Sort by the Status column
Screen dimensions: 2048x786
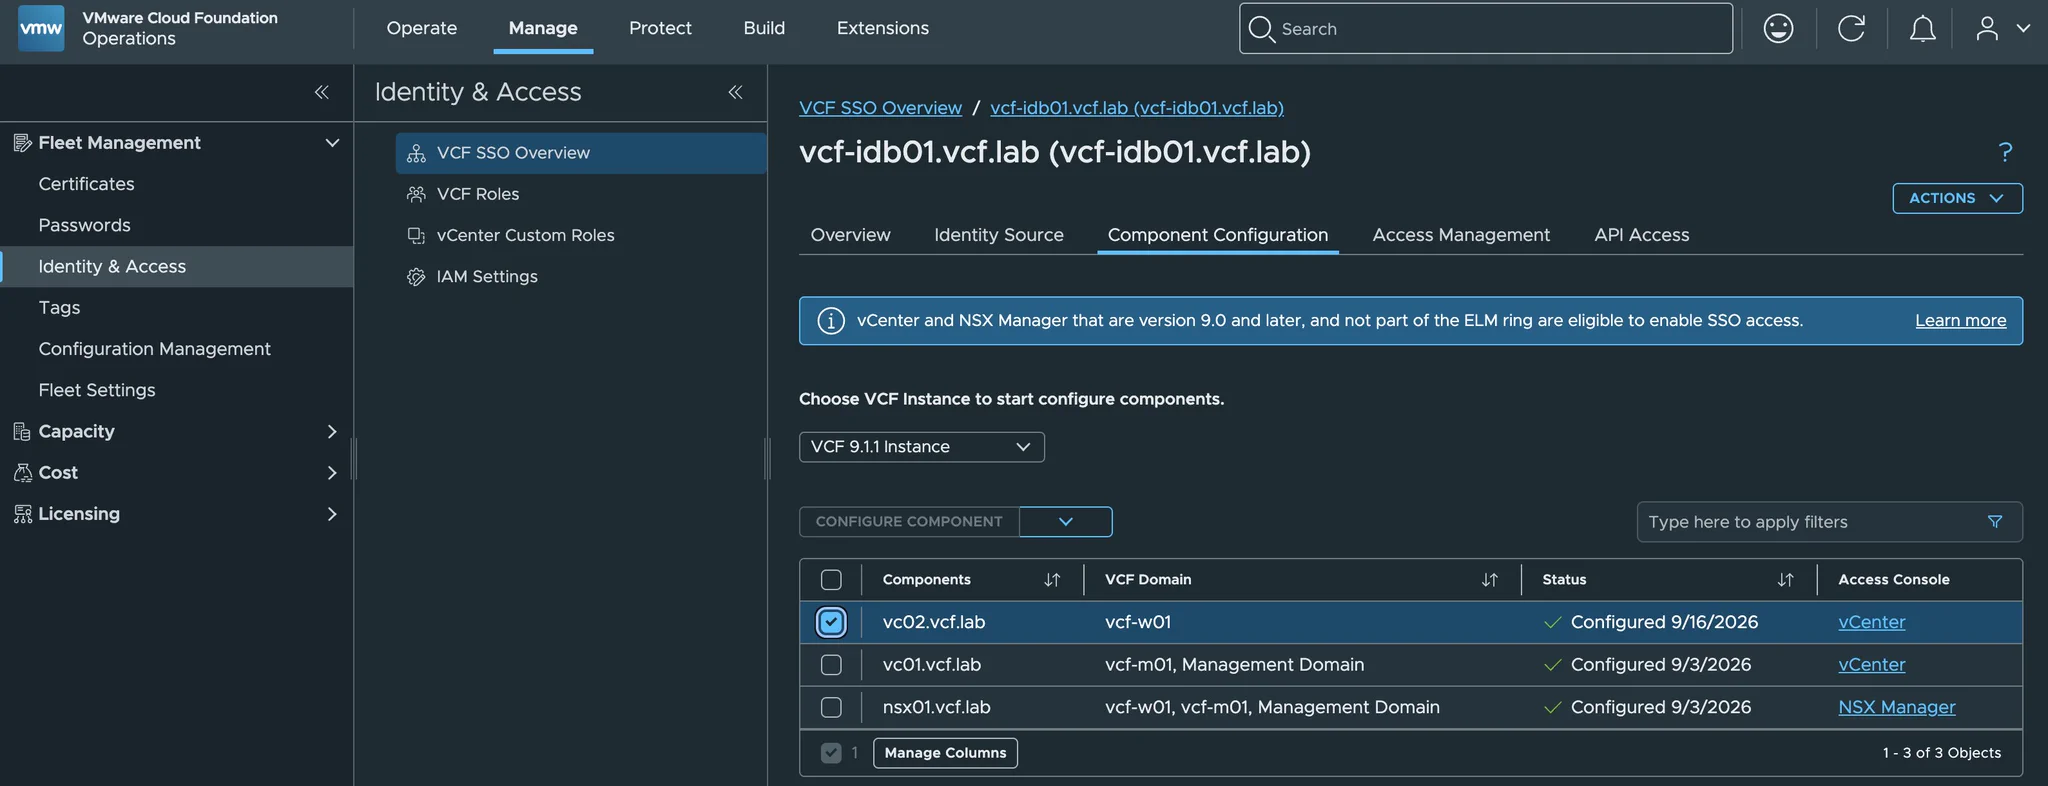[x=1786, y=580]
